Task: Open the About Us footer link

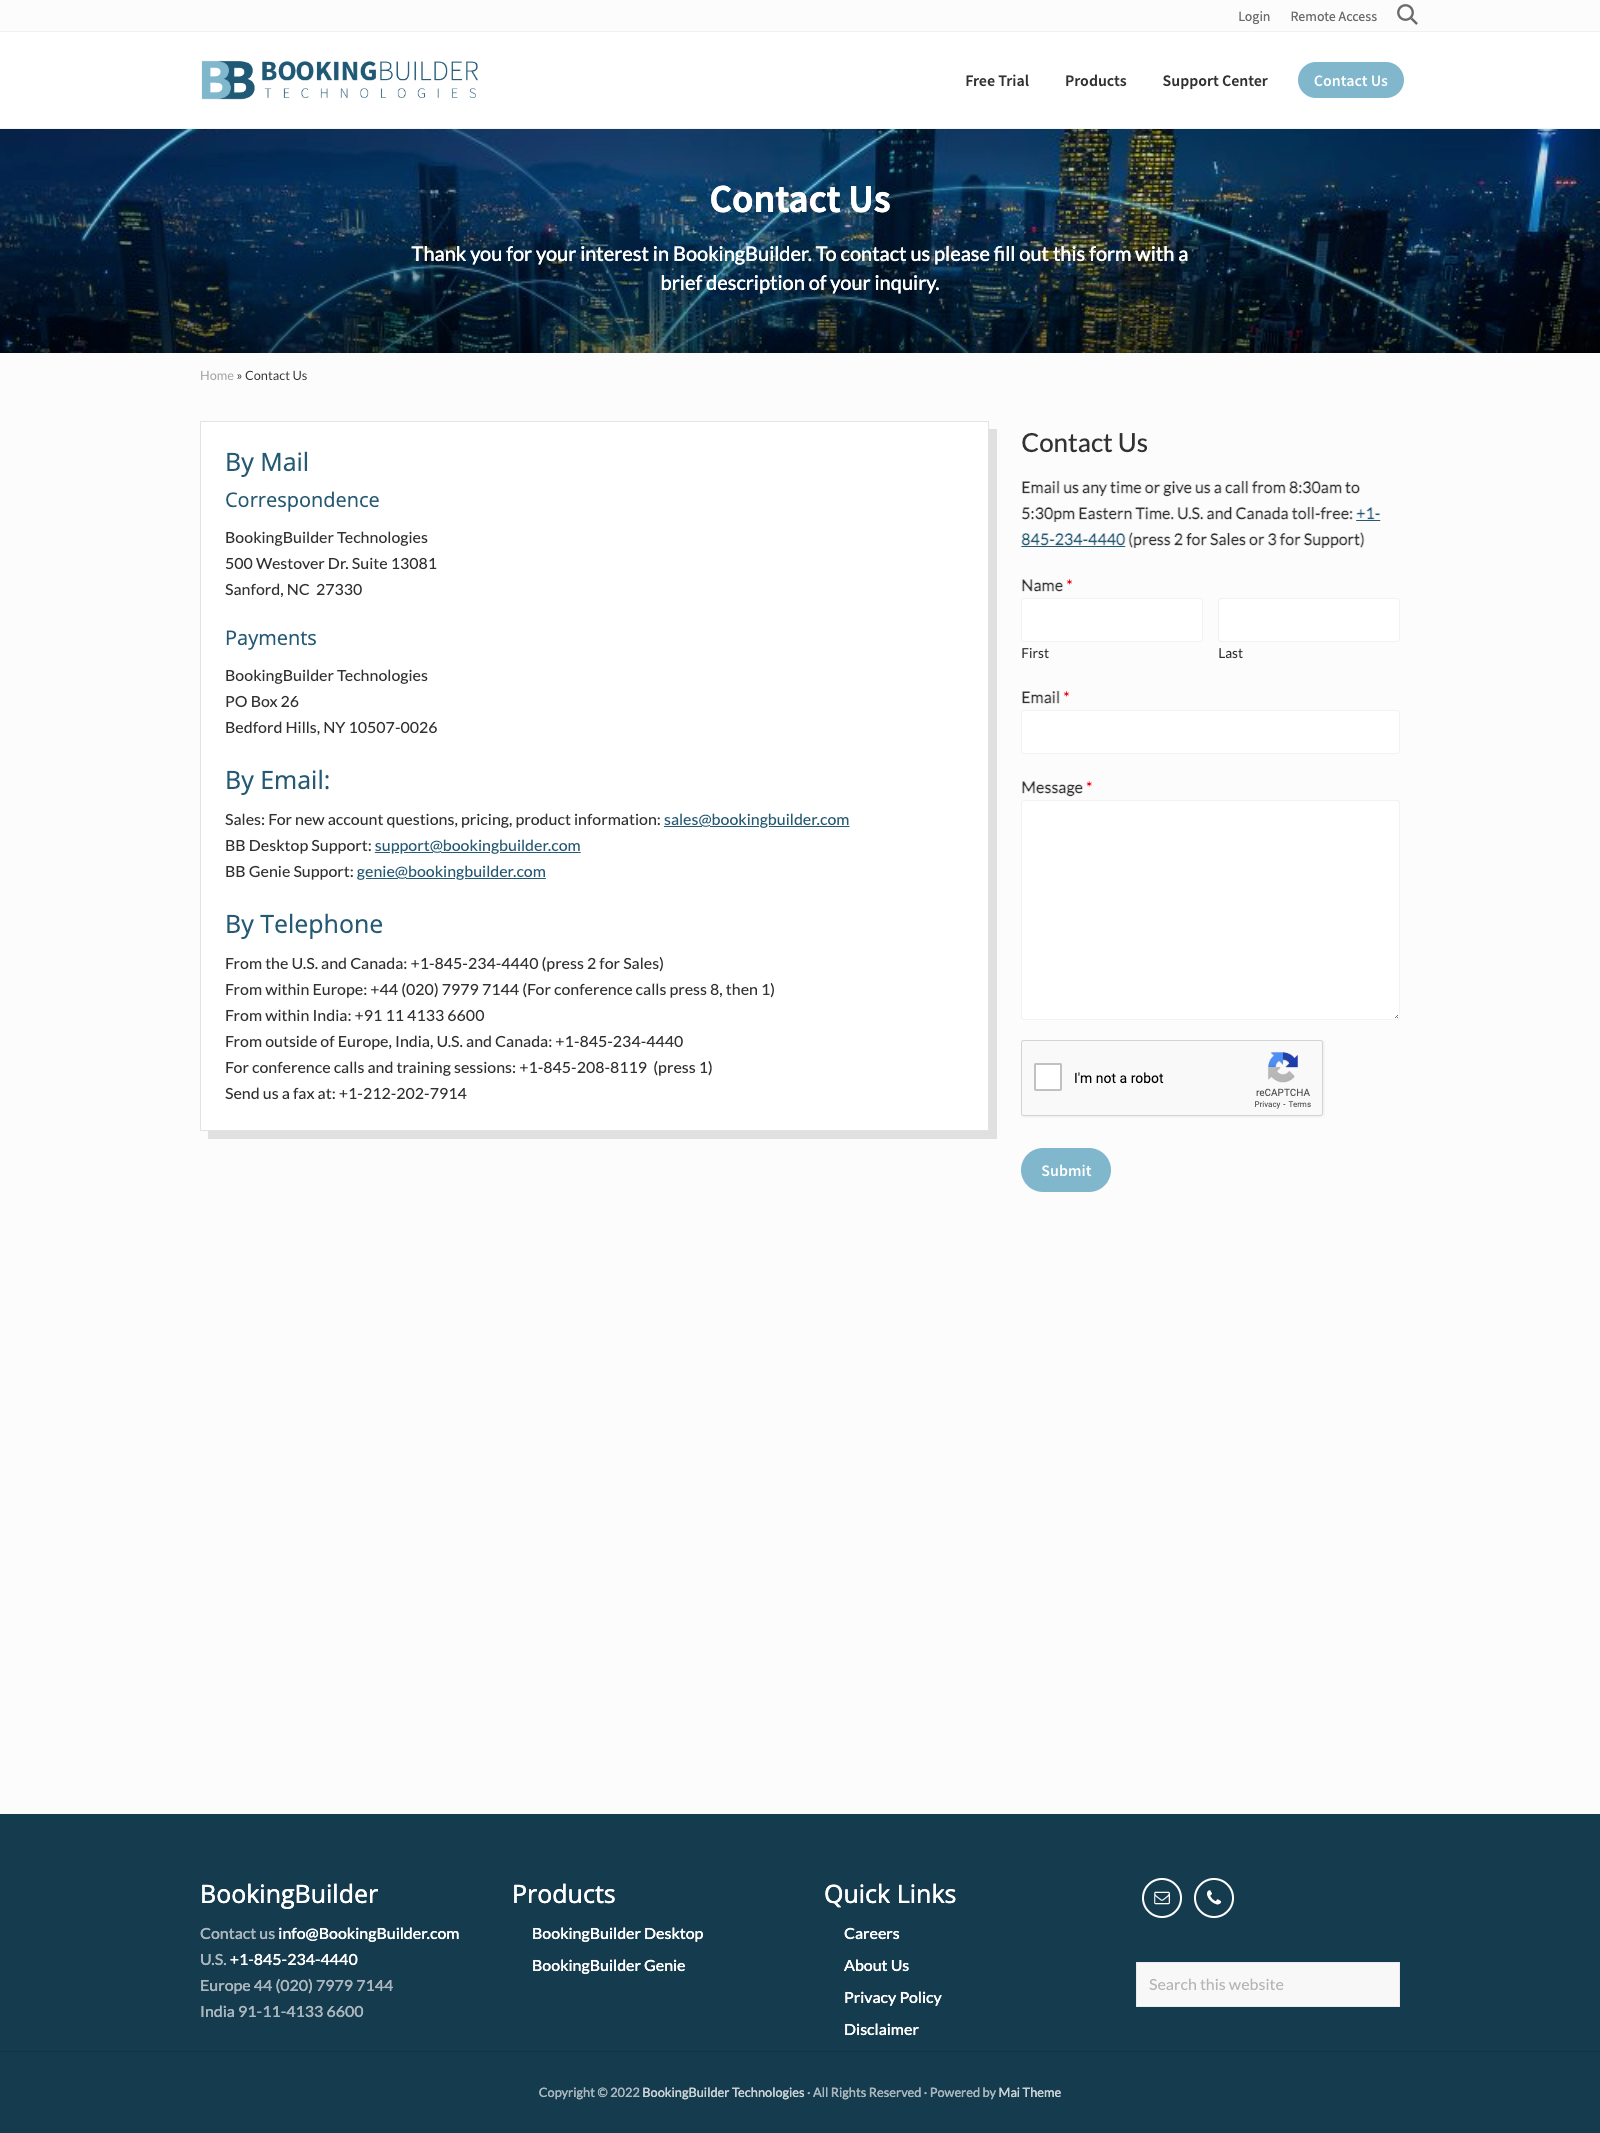Action: pyautogui.click(x=877, y=1965)
